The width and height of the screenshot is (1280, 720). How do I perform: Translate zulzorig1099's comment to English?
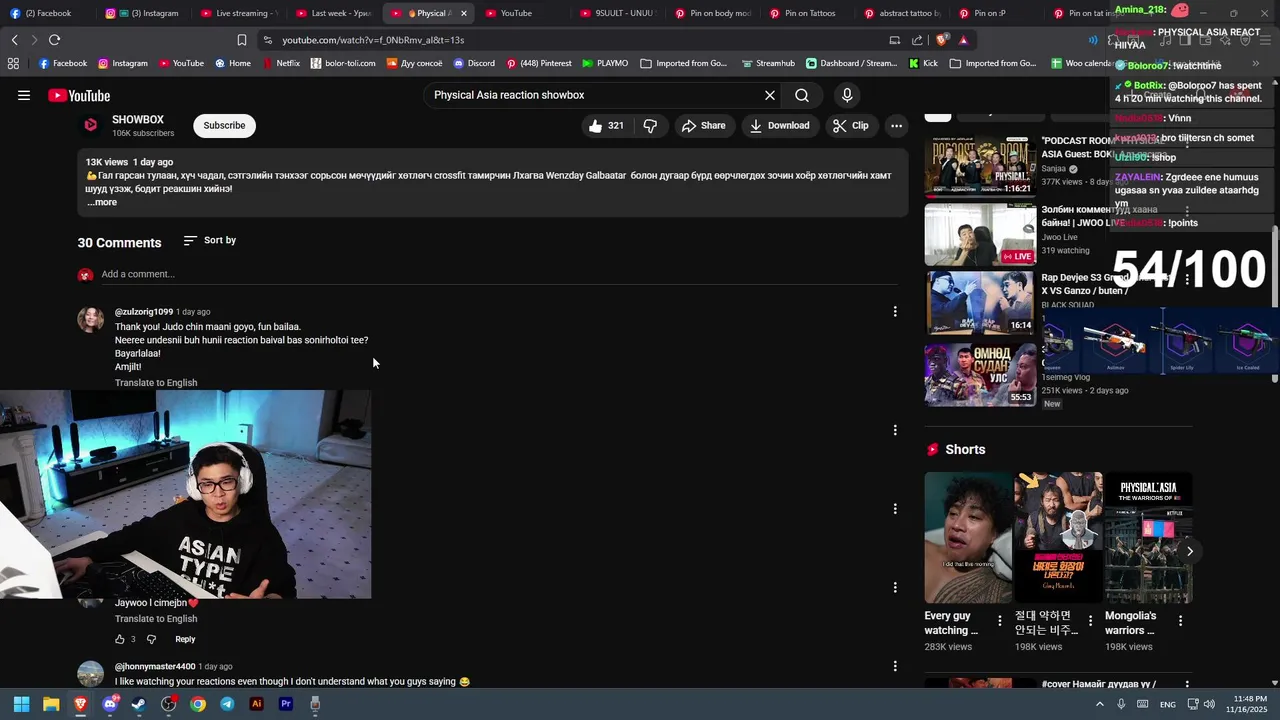click(x=156, y=383)
